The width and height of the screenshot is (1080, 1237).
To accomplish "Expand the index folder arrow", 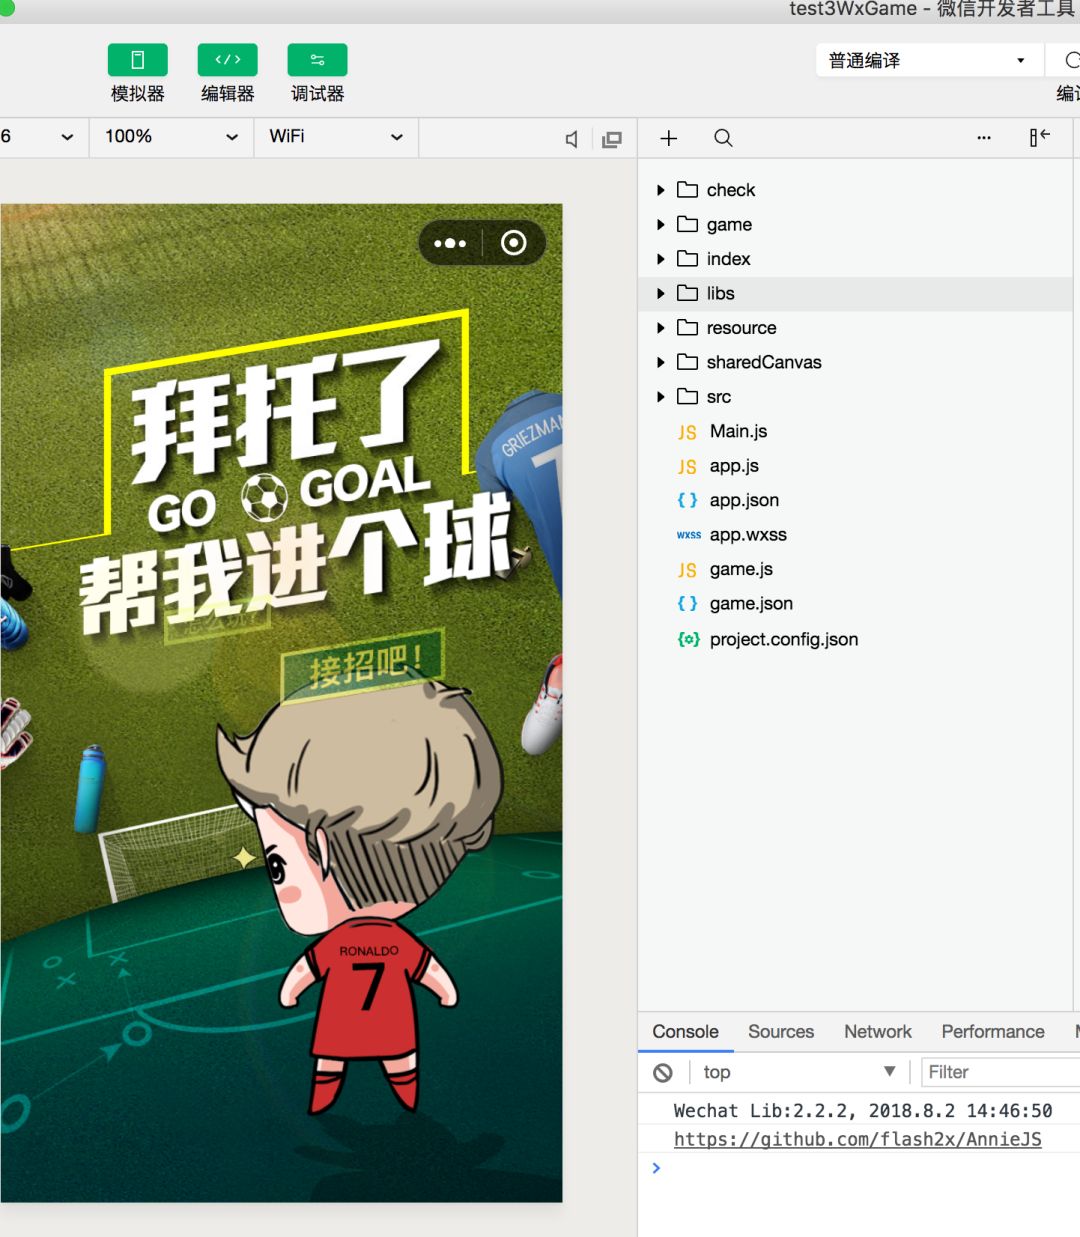I will click(660, 259).
